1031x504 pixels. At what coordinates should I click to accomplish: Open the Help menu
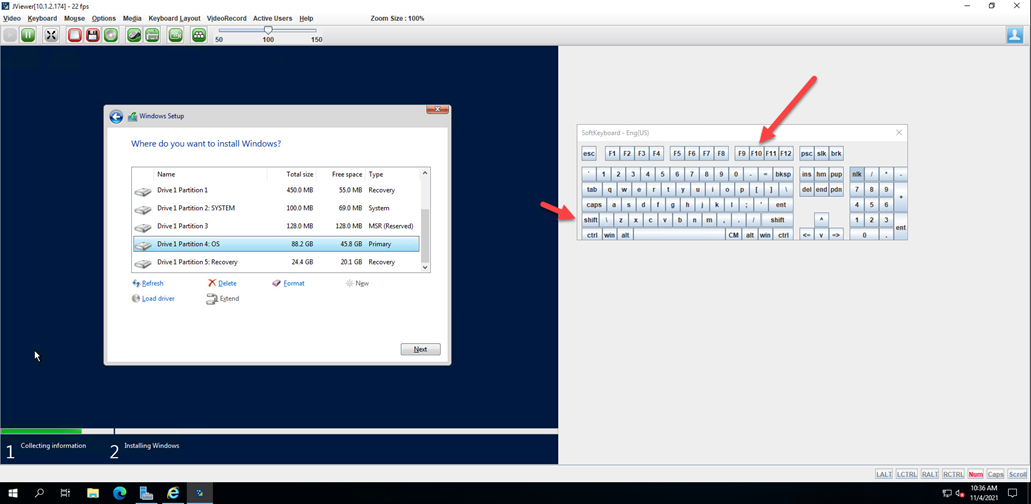point(306,18)
